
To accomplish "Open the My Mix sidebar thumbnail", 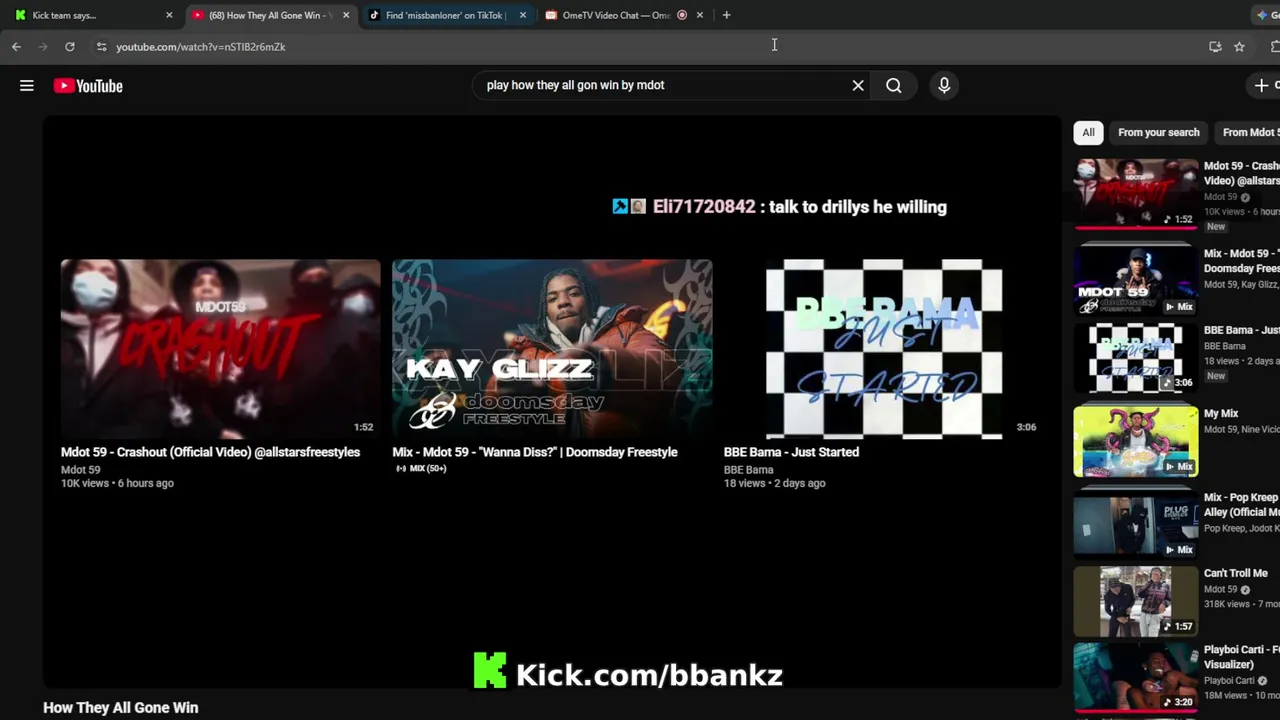I will coord(1135,441).
